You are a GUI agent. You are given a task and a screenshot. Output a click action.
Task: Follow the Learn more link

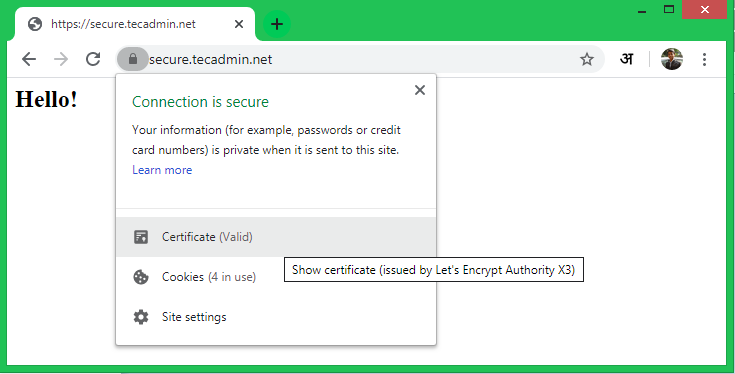point(162,170)
